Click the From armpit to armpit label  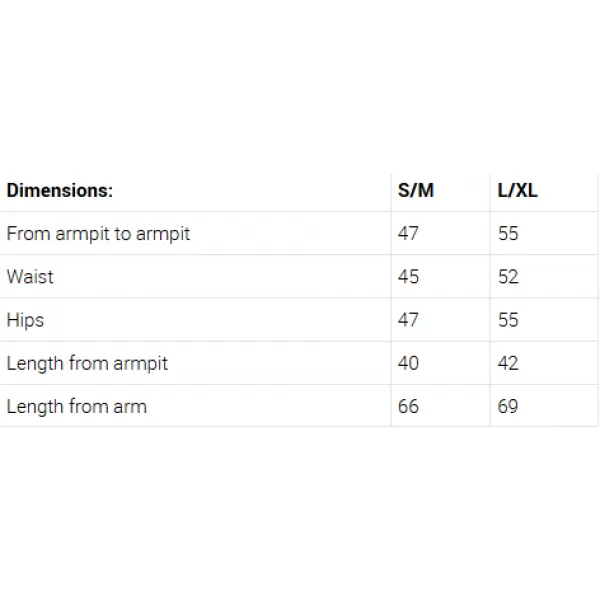pyautogui.click(x=98, y=234)
